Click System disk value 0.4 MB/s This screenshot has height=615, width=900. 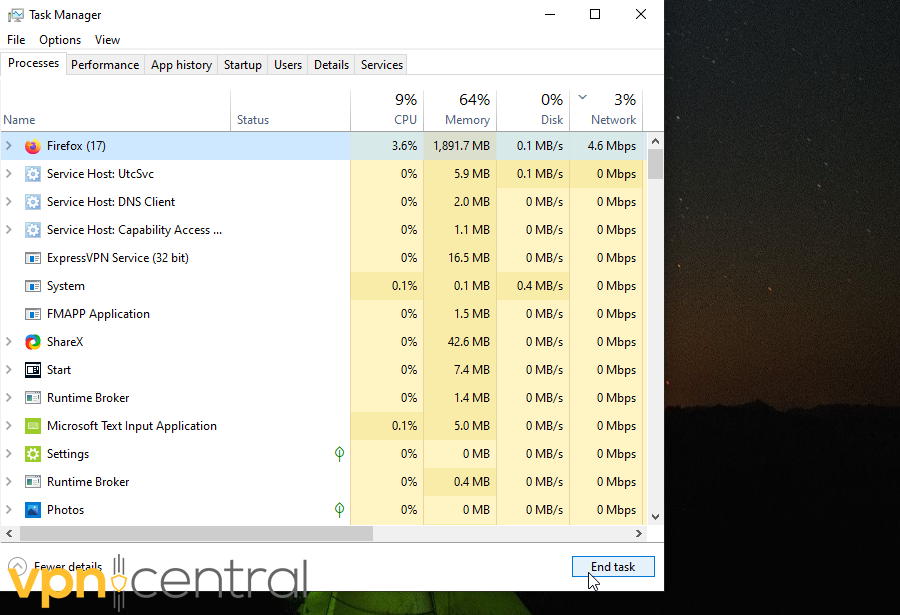(x=540, y=286)
